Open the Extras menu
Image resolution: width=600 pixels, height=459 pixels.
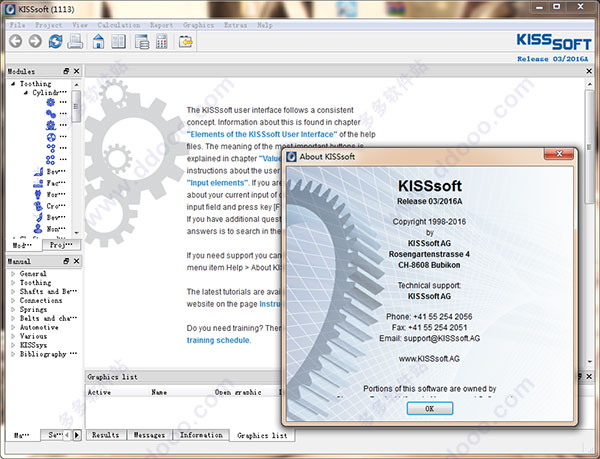[235, 25]
